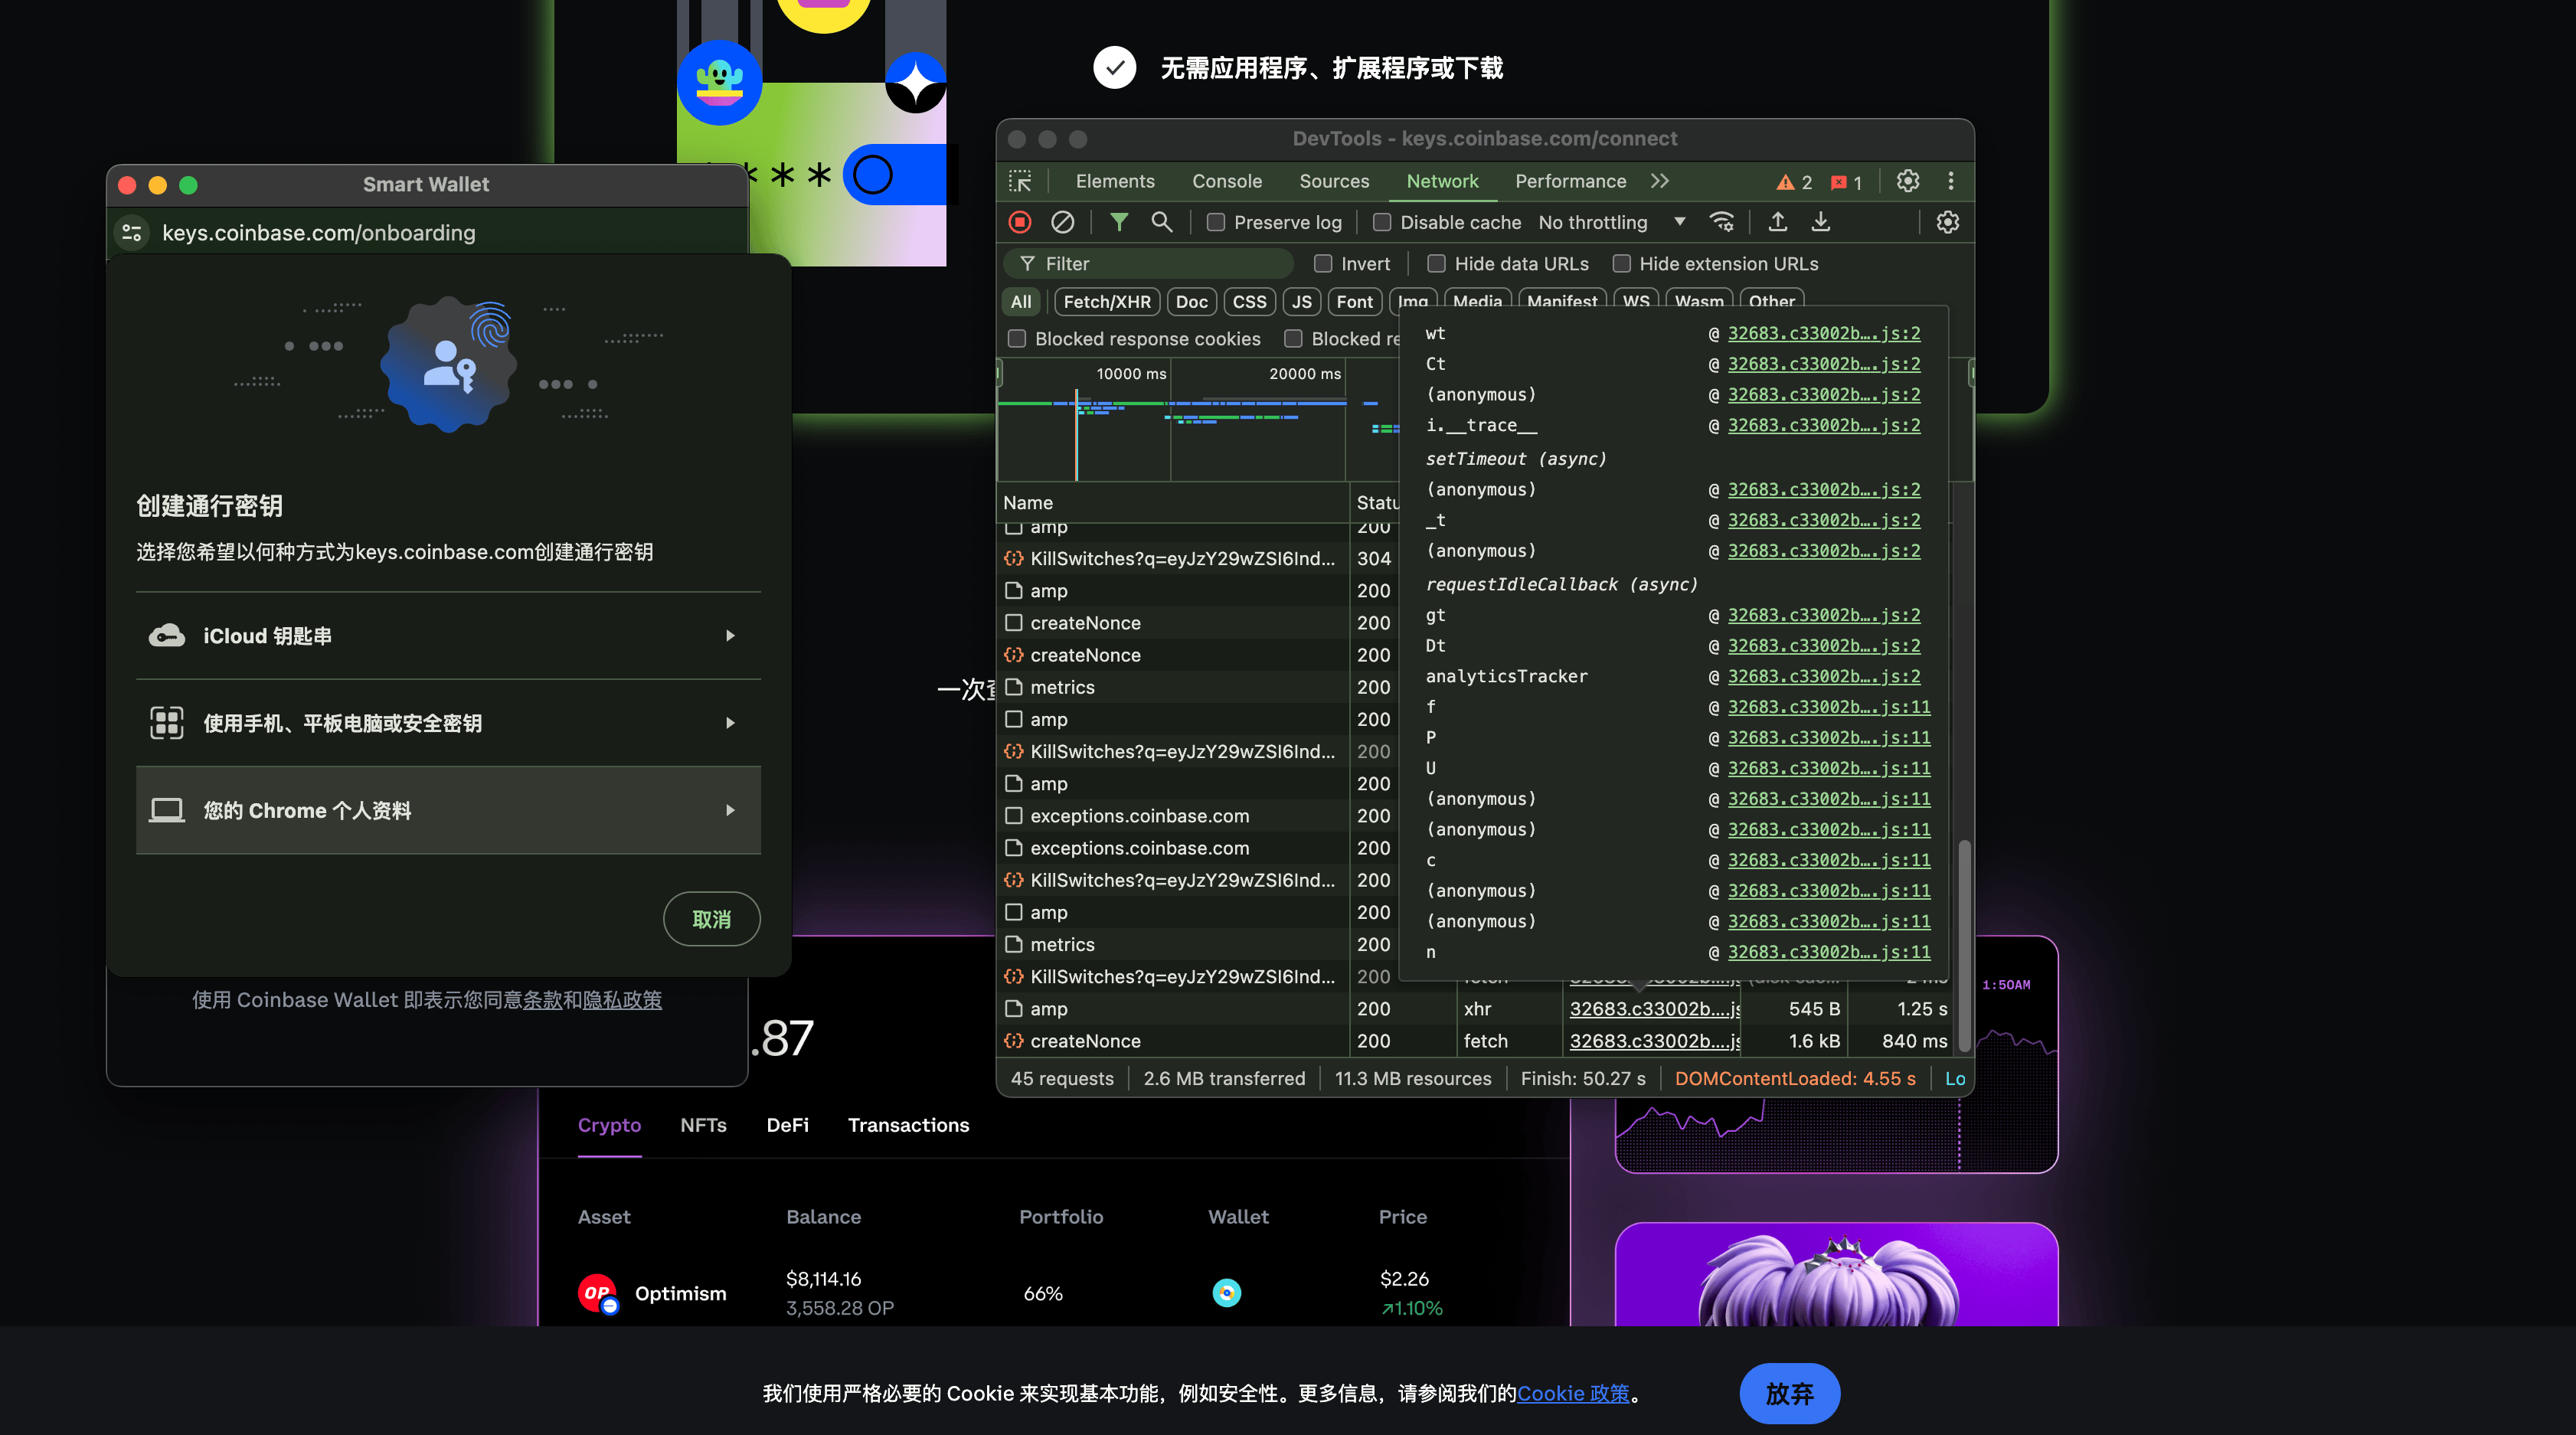Click the 放弃 cookie dismiss button
Viewport: 2576px width, 1435px height.
pyautogui.click(x=1789, y=1393)
